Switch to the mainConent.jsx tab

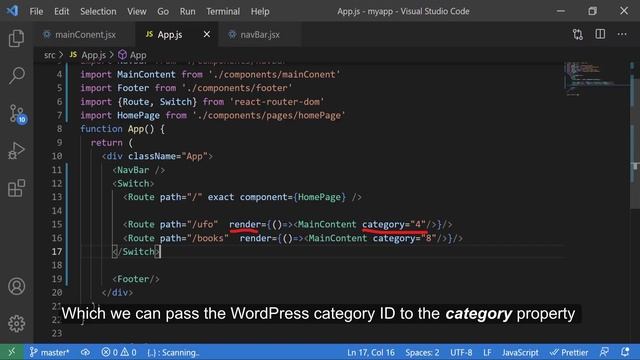[84, 34]
